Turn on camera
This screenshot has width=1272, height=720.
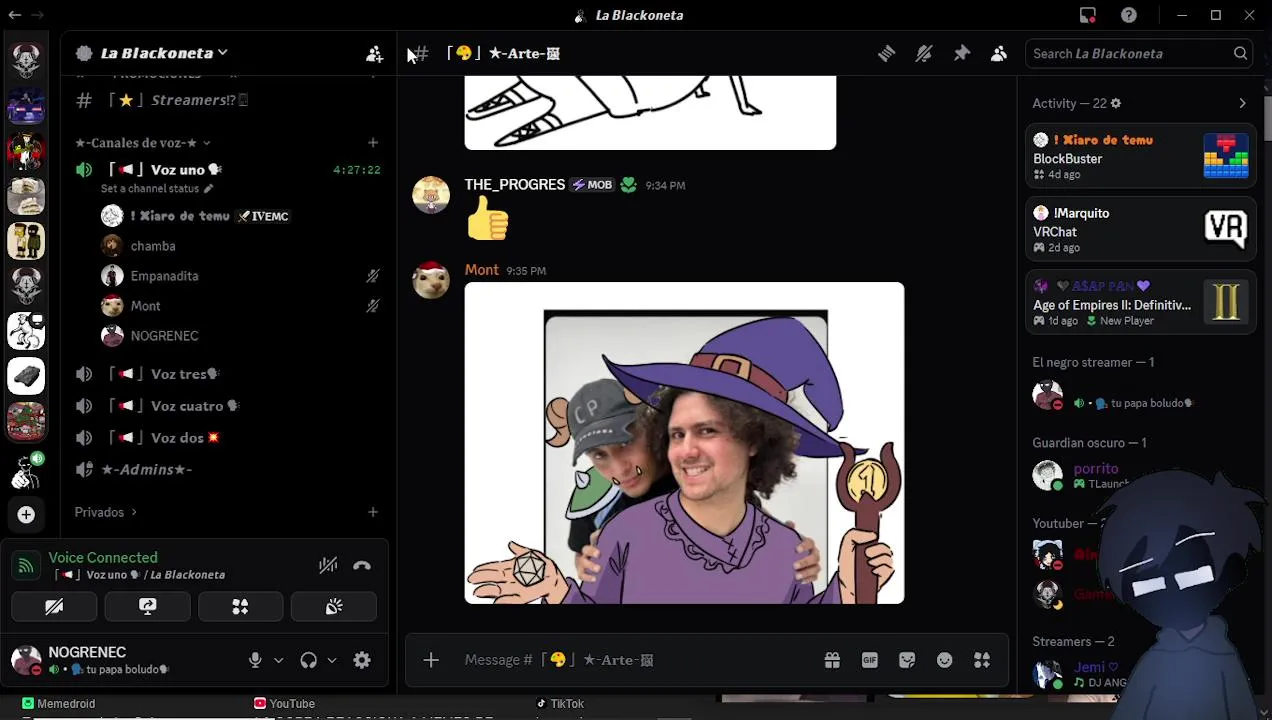pyautogui.click(x=54, y=606)
